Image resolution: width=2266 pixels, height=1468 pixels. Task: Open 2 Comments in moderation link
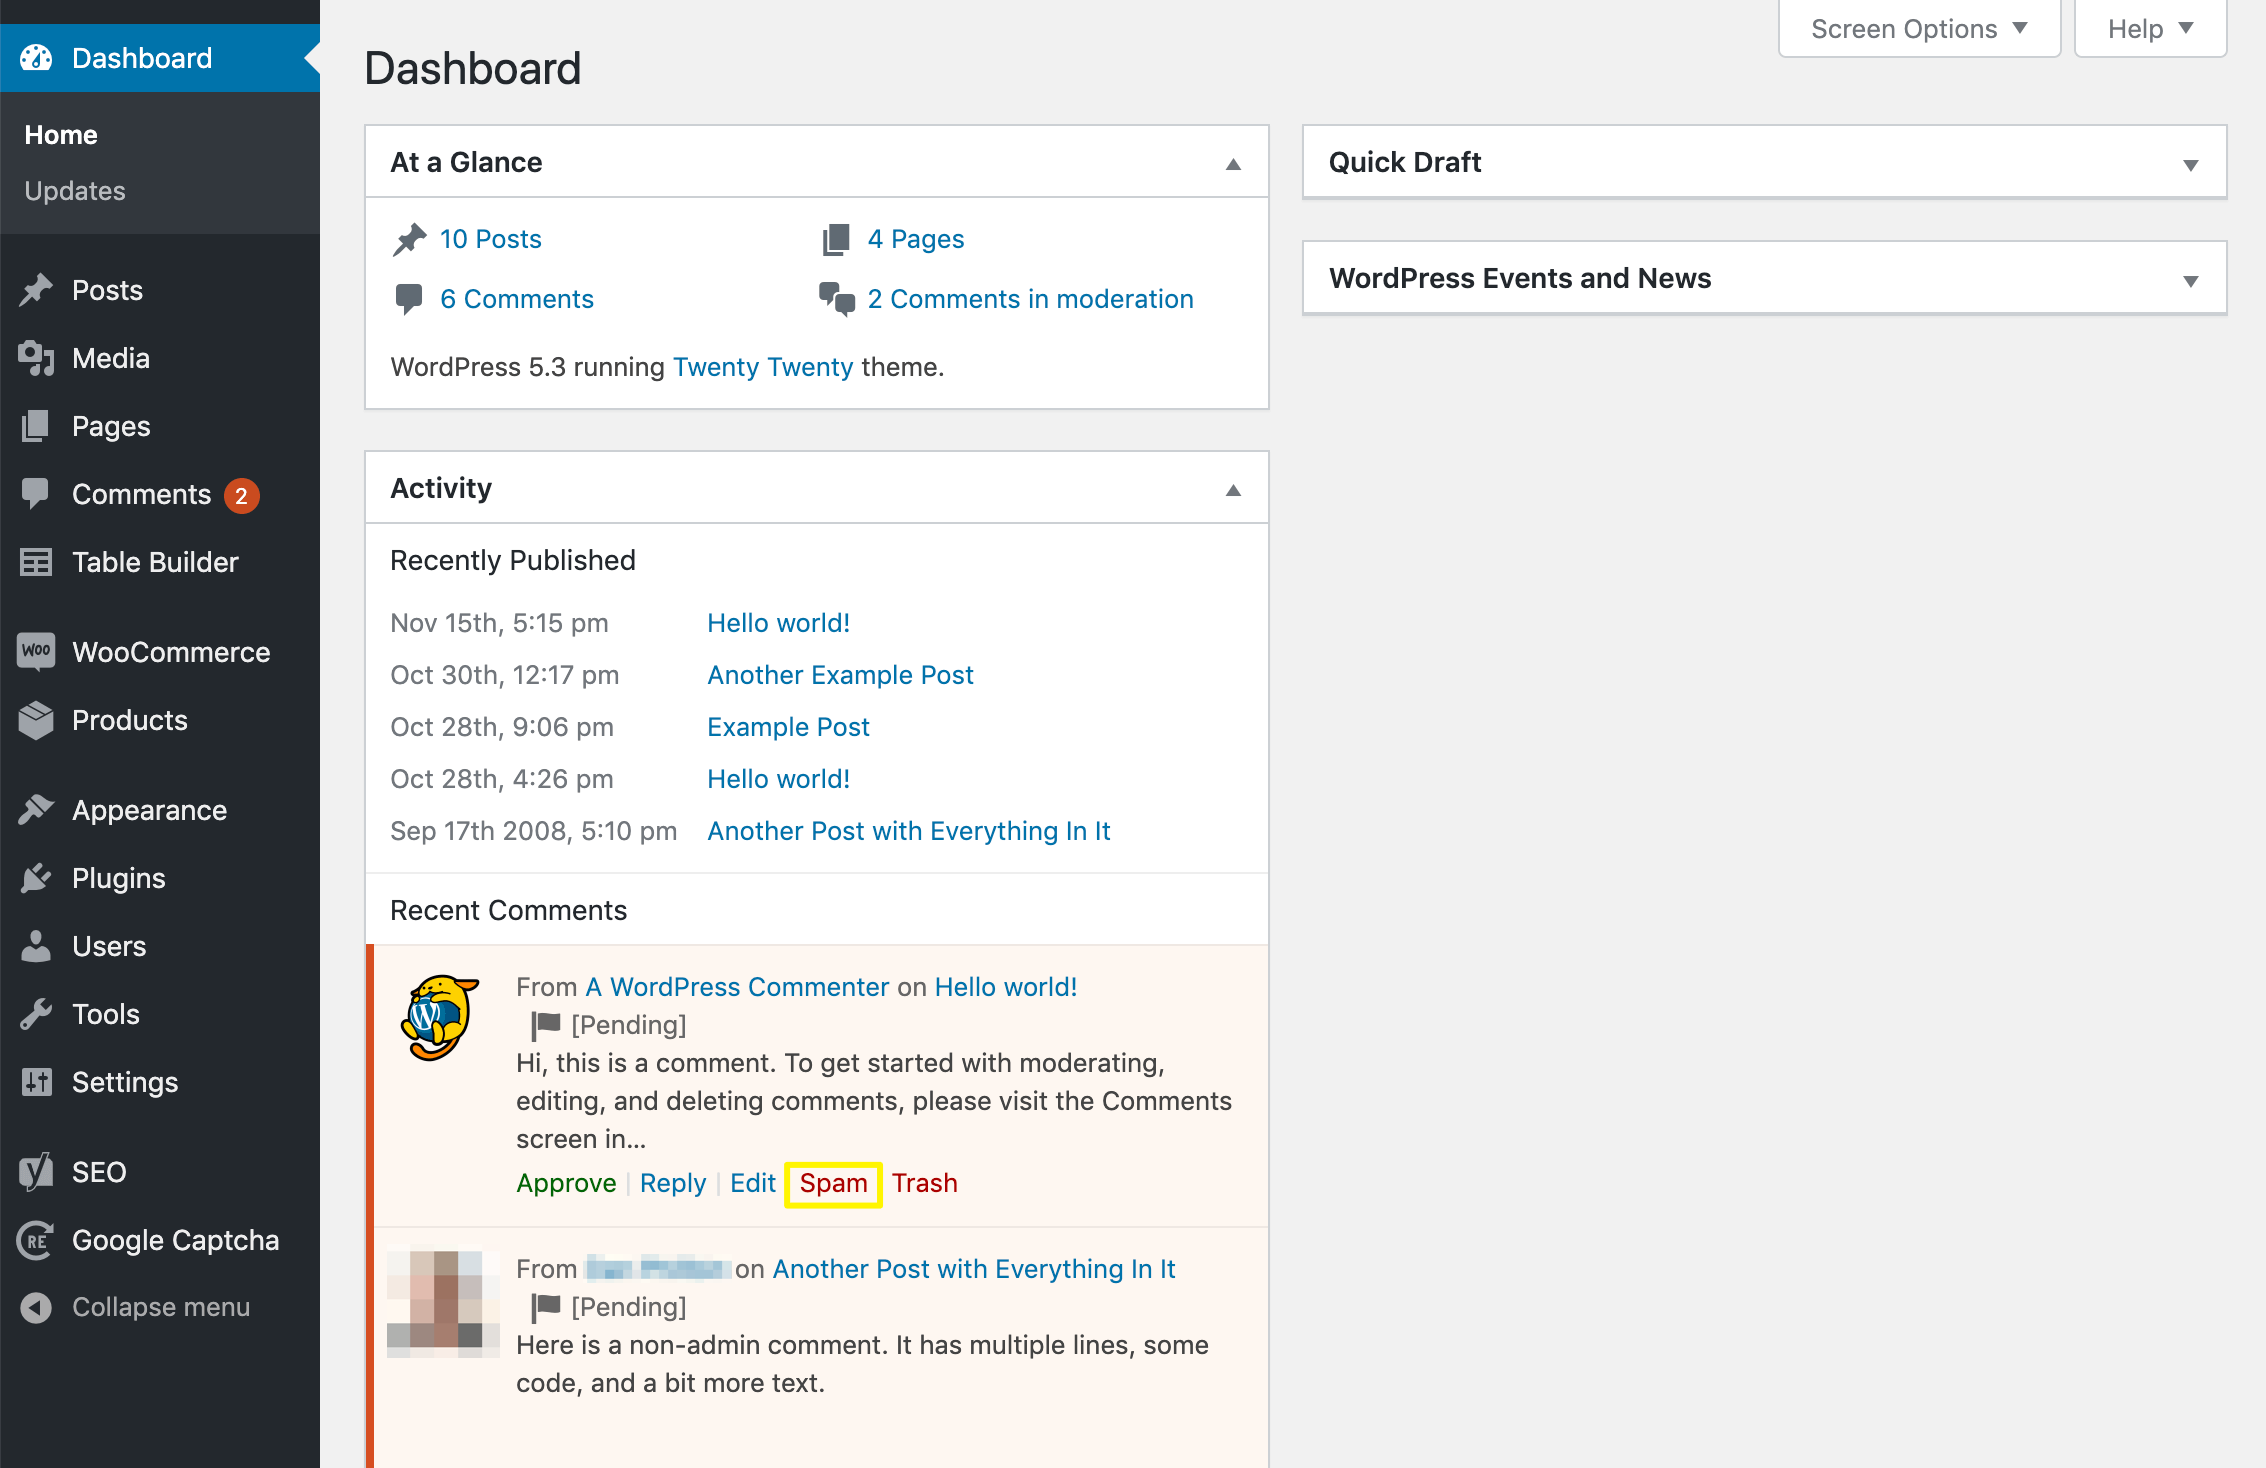point(1031,299)
